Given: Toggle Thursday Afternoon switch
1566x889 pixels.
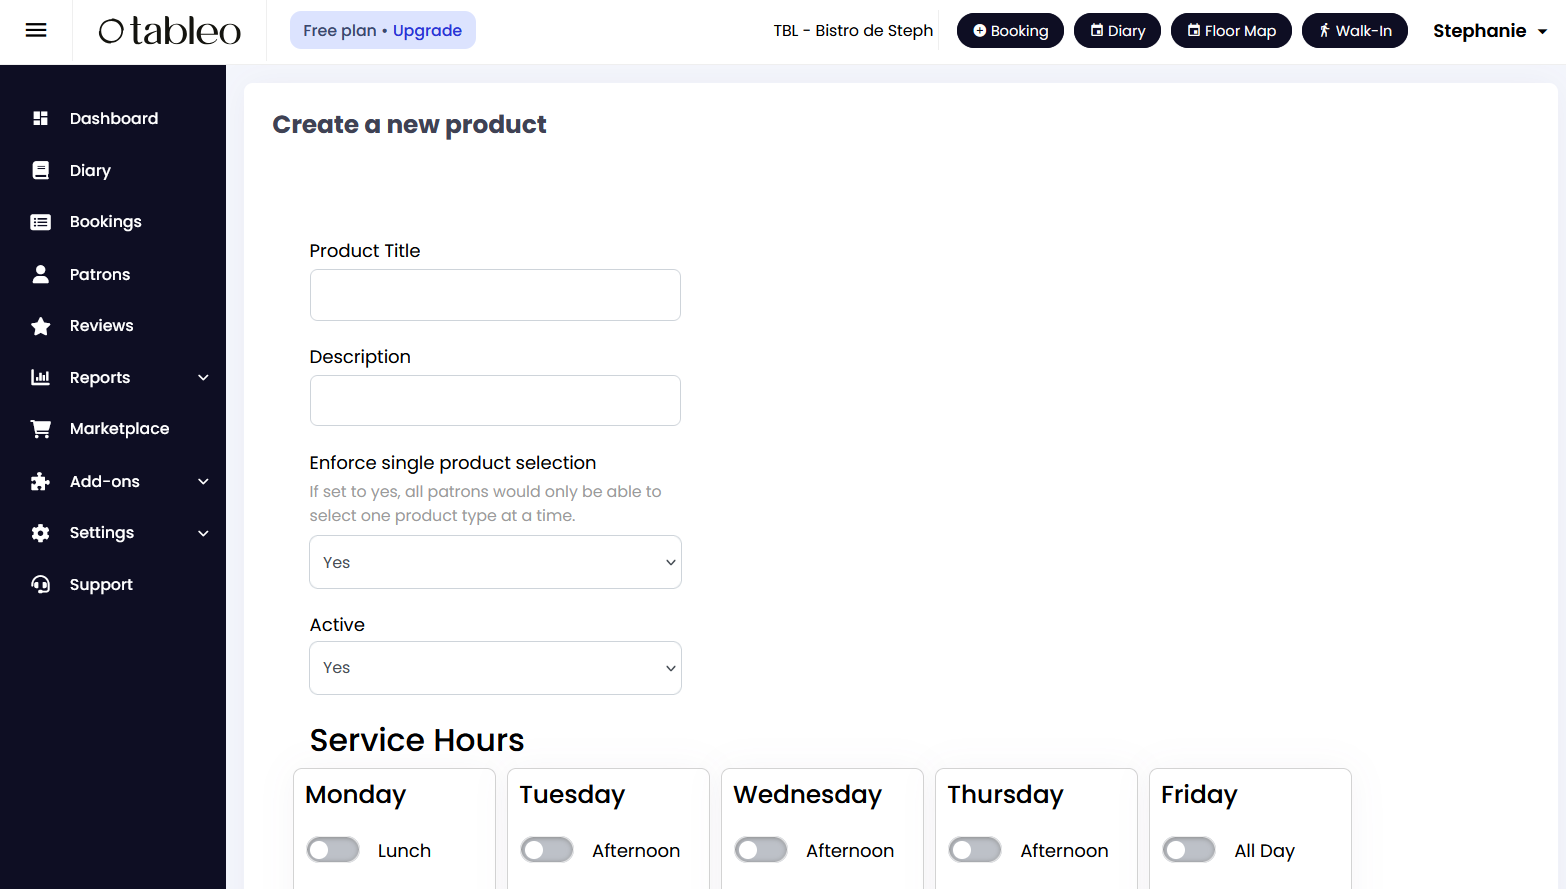Looking at the screenshot, I should tap(975, 850).
